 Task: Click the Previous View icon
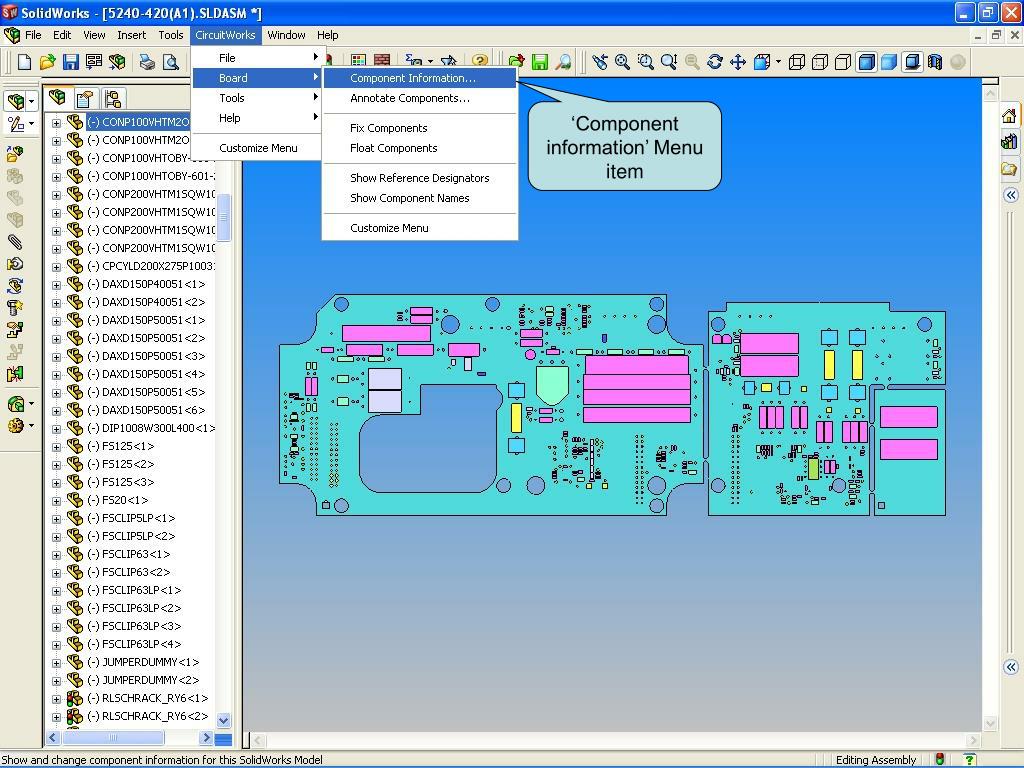click(600, 62)
